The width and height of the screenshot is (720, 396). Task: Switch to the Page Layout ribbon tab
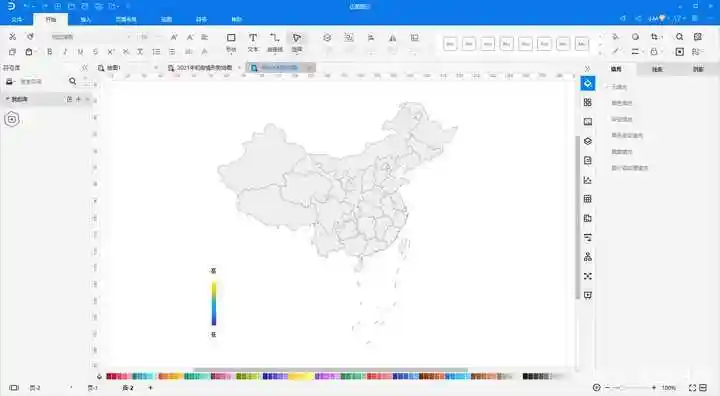coord(126,19)
